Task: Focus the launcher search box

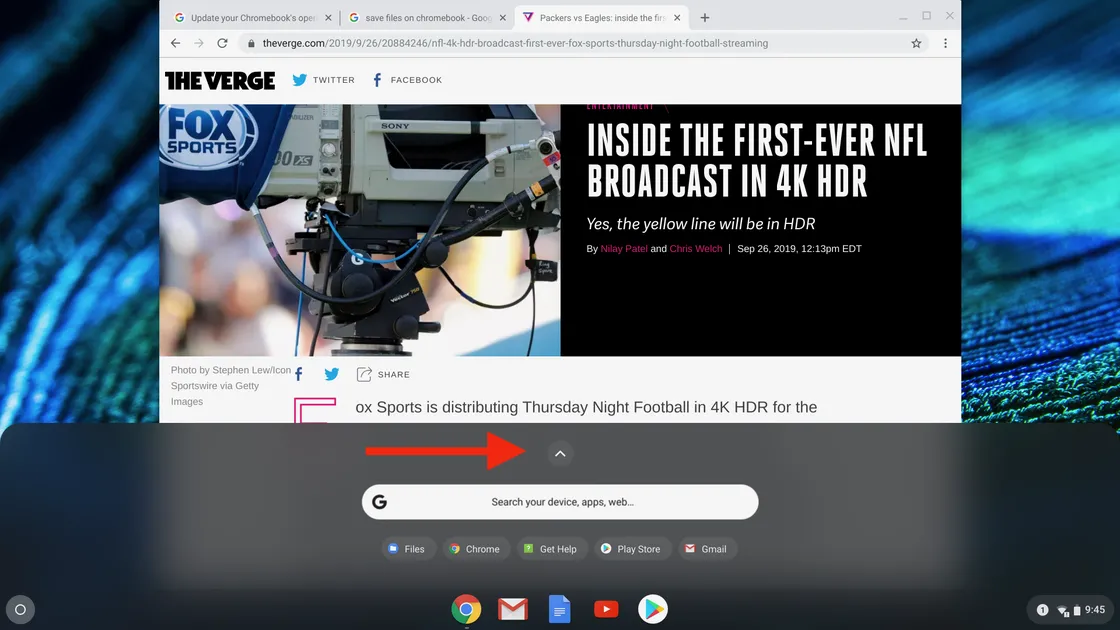Action: [x=560, y=502]
